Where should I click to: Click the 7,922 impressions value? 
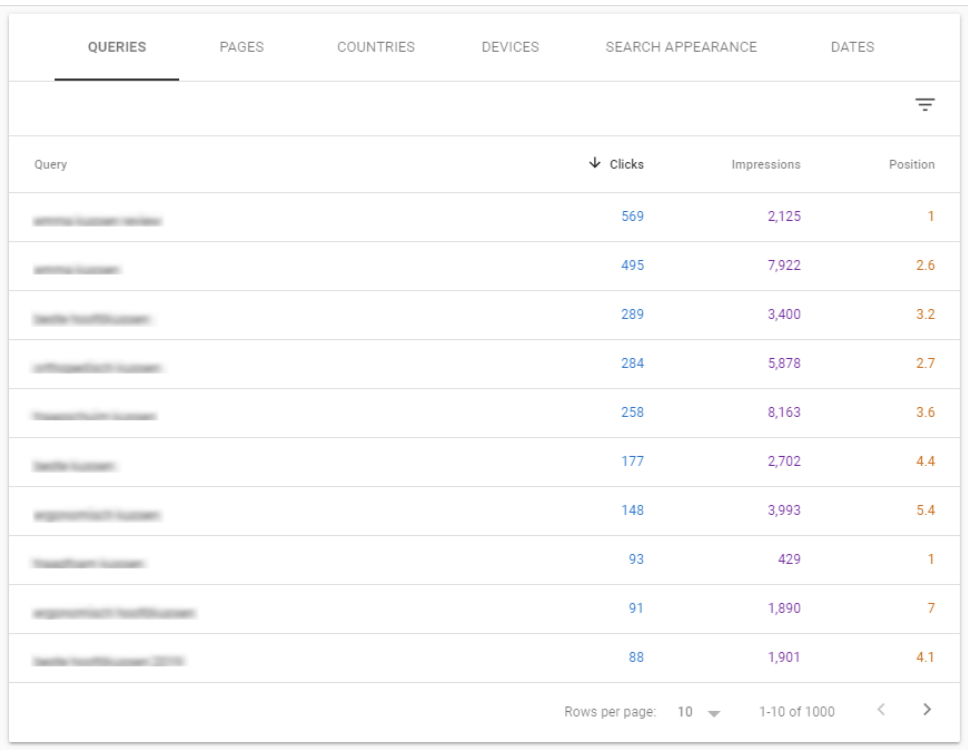[x=784, y=266]
